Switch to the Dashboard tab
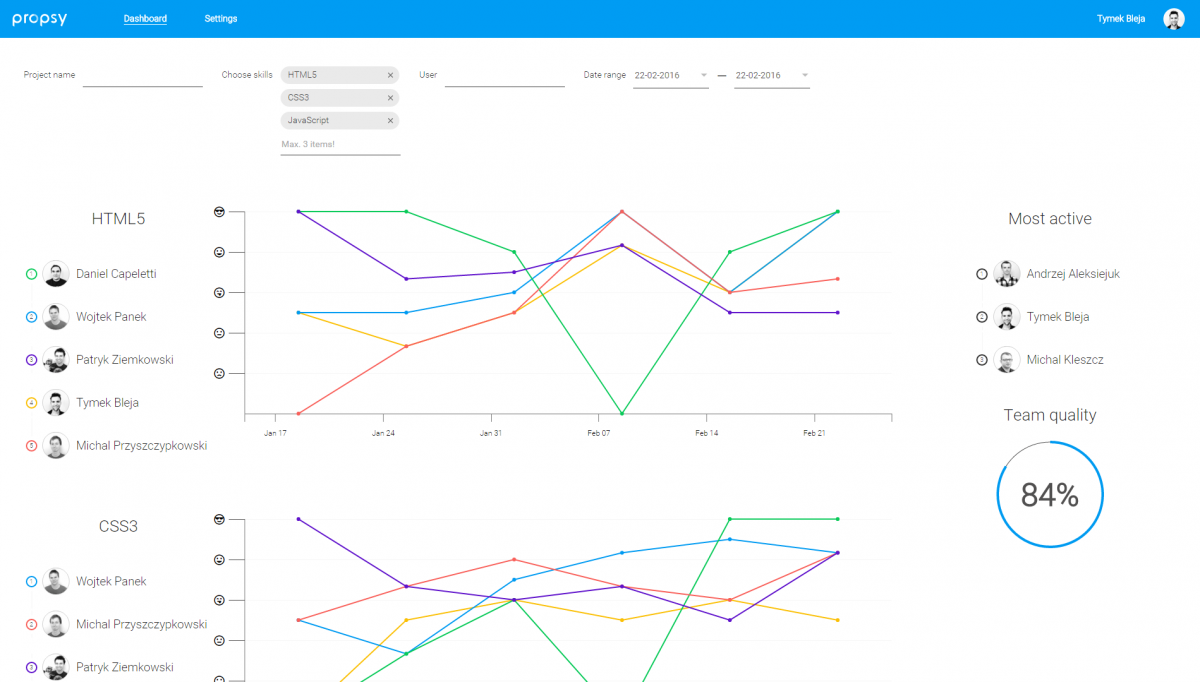 (x=145, y=19)
